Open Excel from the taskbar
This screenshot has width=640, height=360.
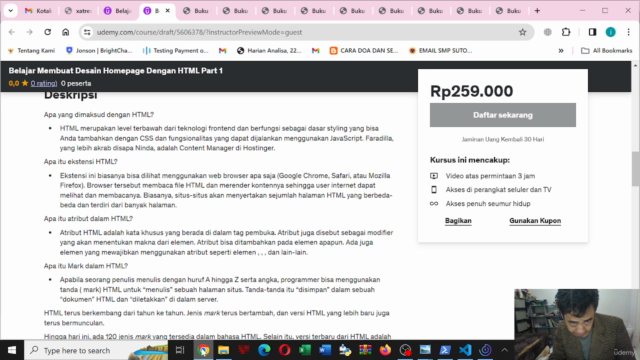point(304,350)
